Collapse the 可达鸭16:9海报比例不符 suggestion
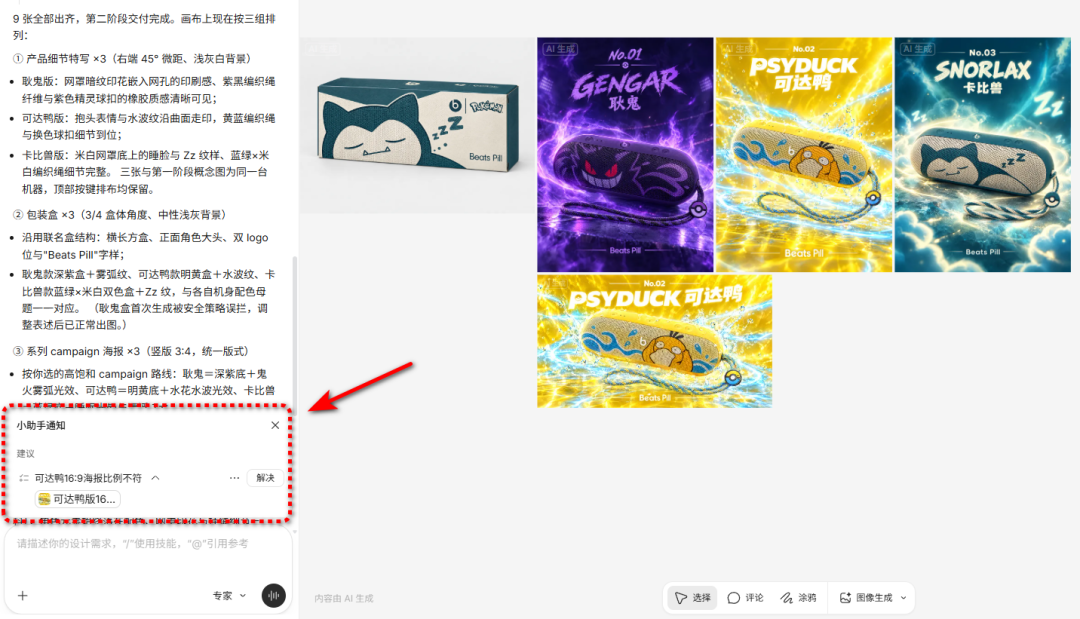 [x=156, y=478]
